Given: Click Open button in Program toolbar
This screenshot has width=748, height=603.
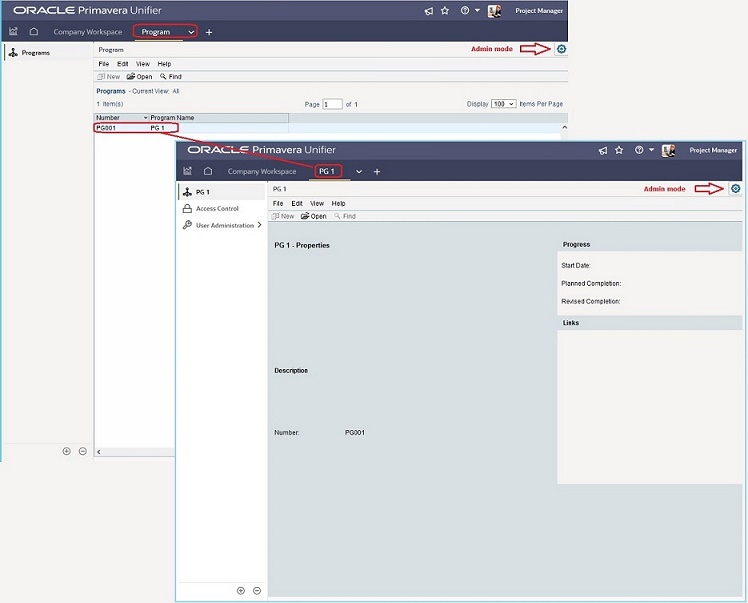Looking at the screenshot, I should pyautogui.click(x=139, y=76).
